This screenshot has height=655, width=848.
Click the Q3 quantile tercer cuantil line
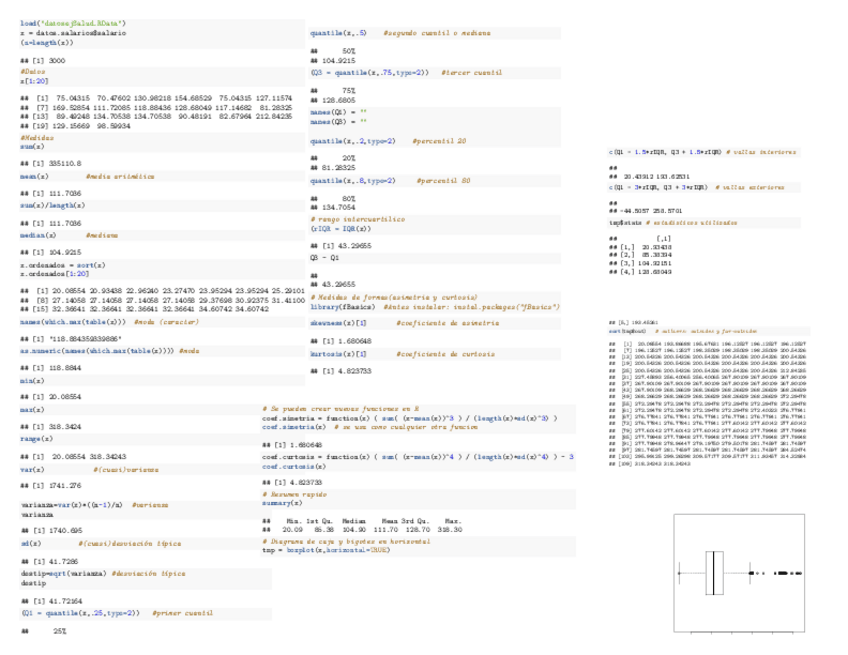[406, 73]
